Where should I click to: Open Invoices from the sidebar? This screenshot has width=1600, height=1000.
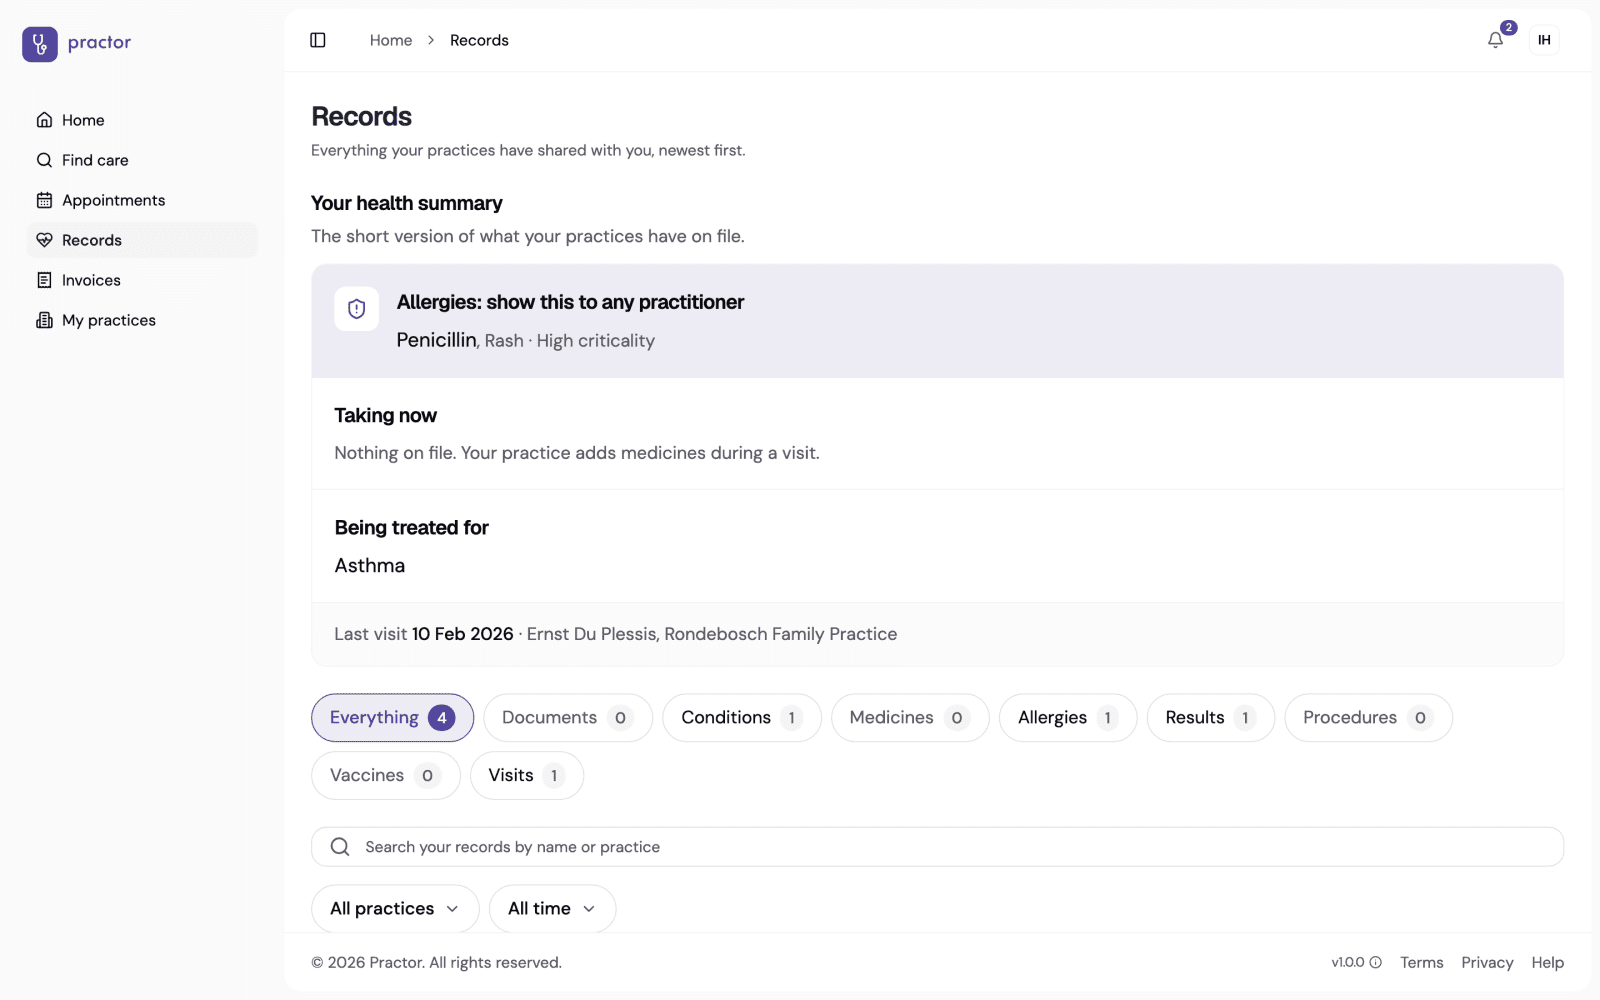point(142,280)
